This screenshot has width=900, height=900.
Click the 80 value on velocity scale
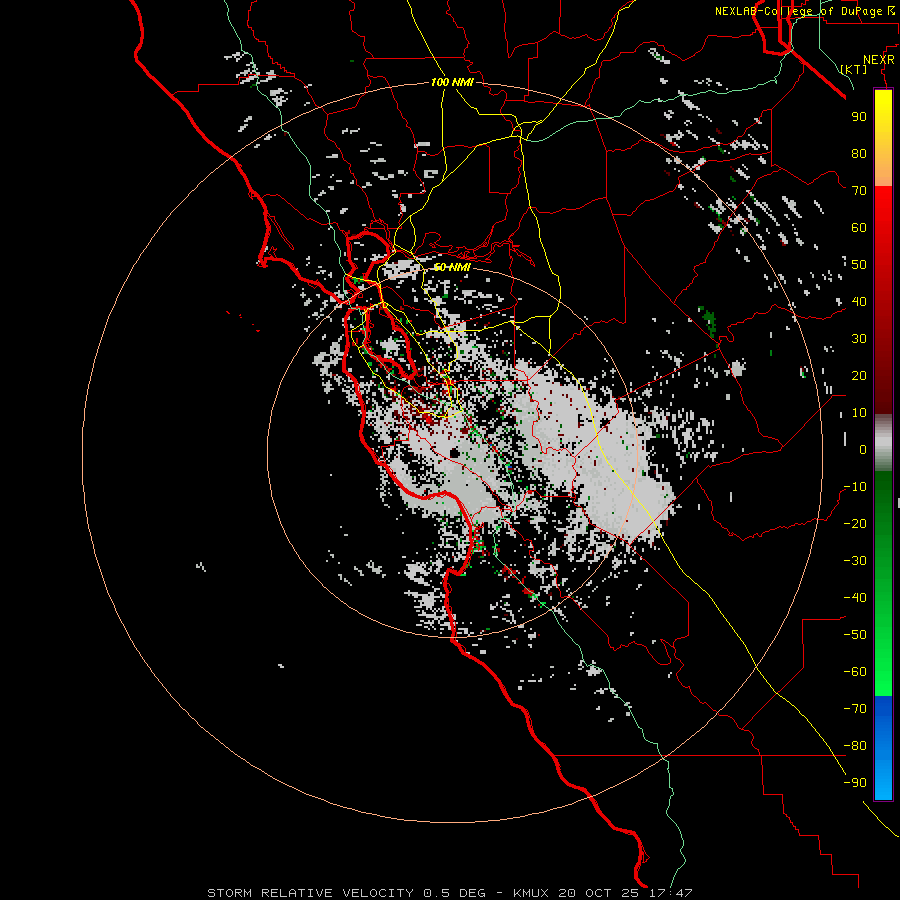click(x=859, y=154)
